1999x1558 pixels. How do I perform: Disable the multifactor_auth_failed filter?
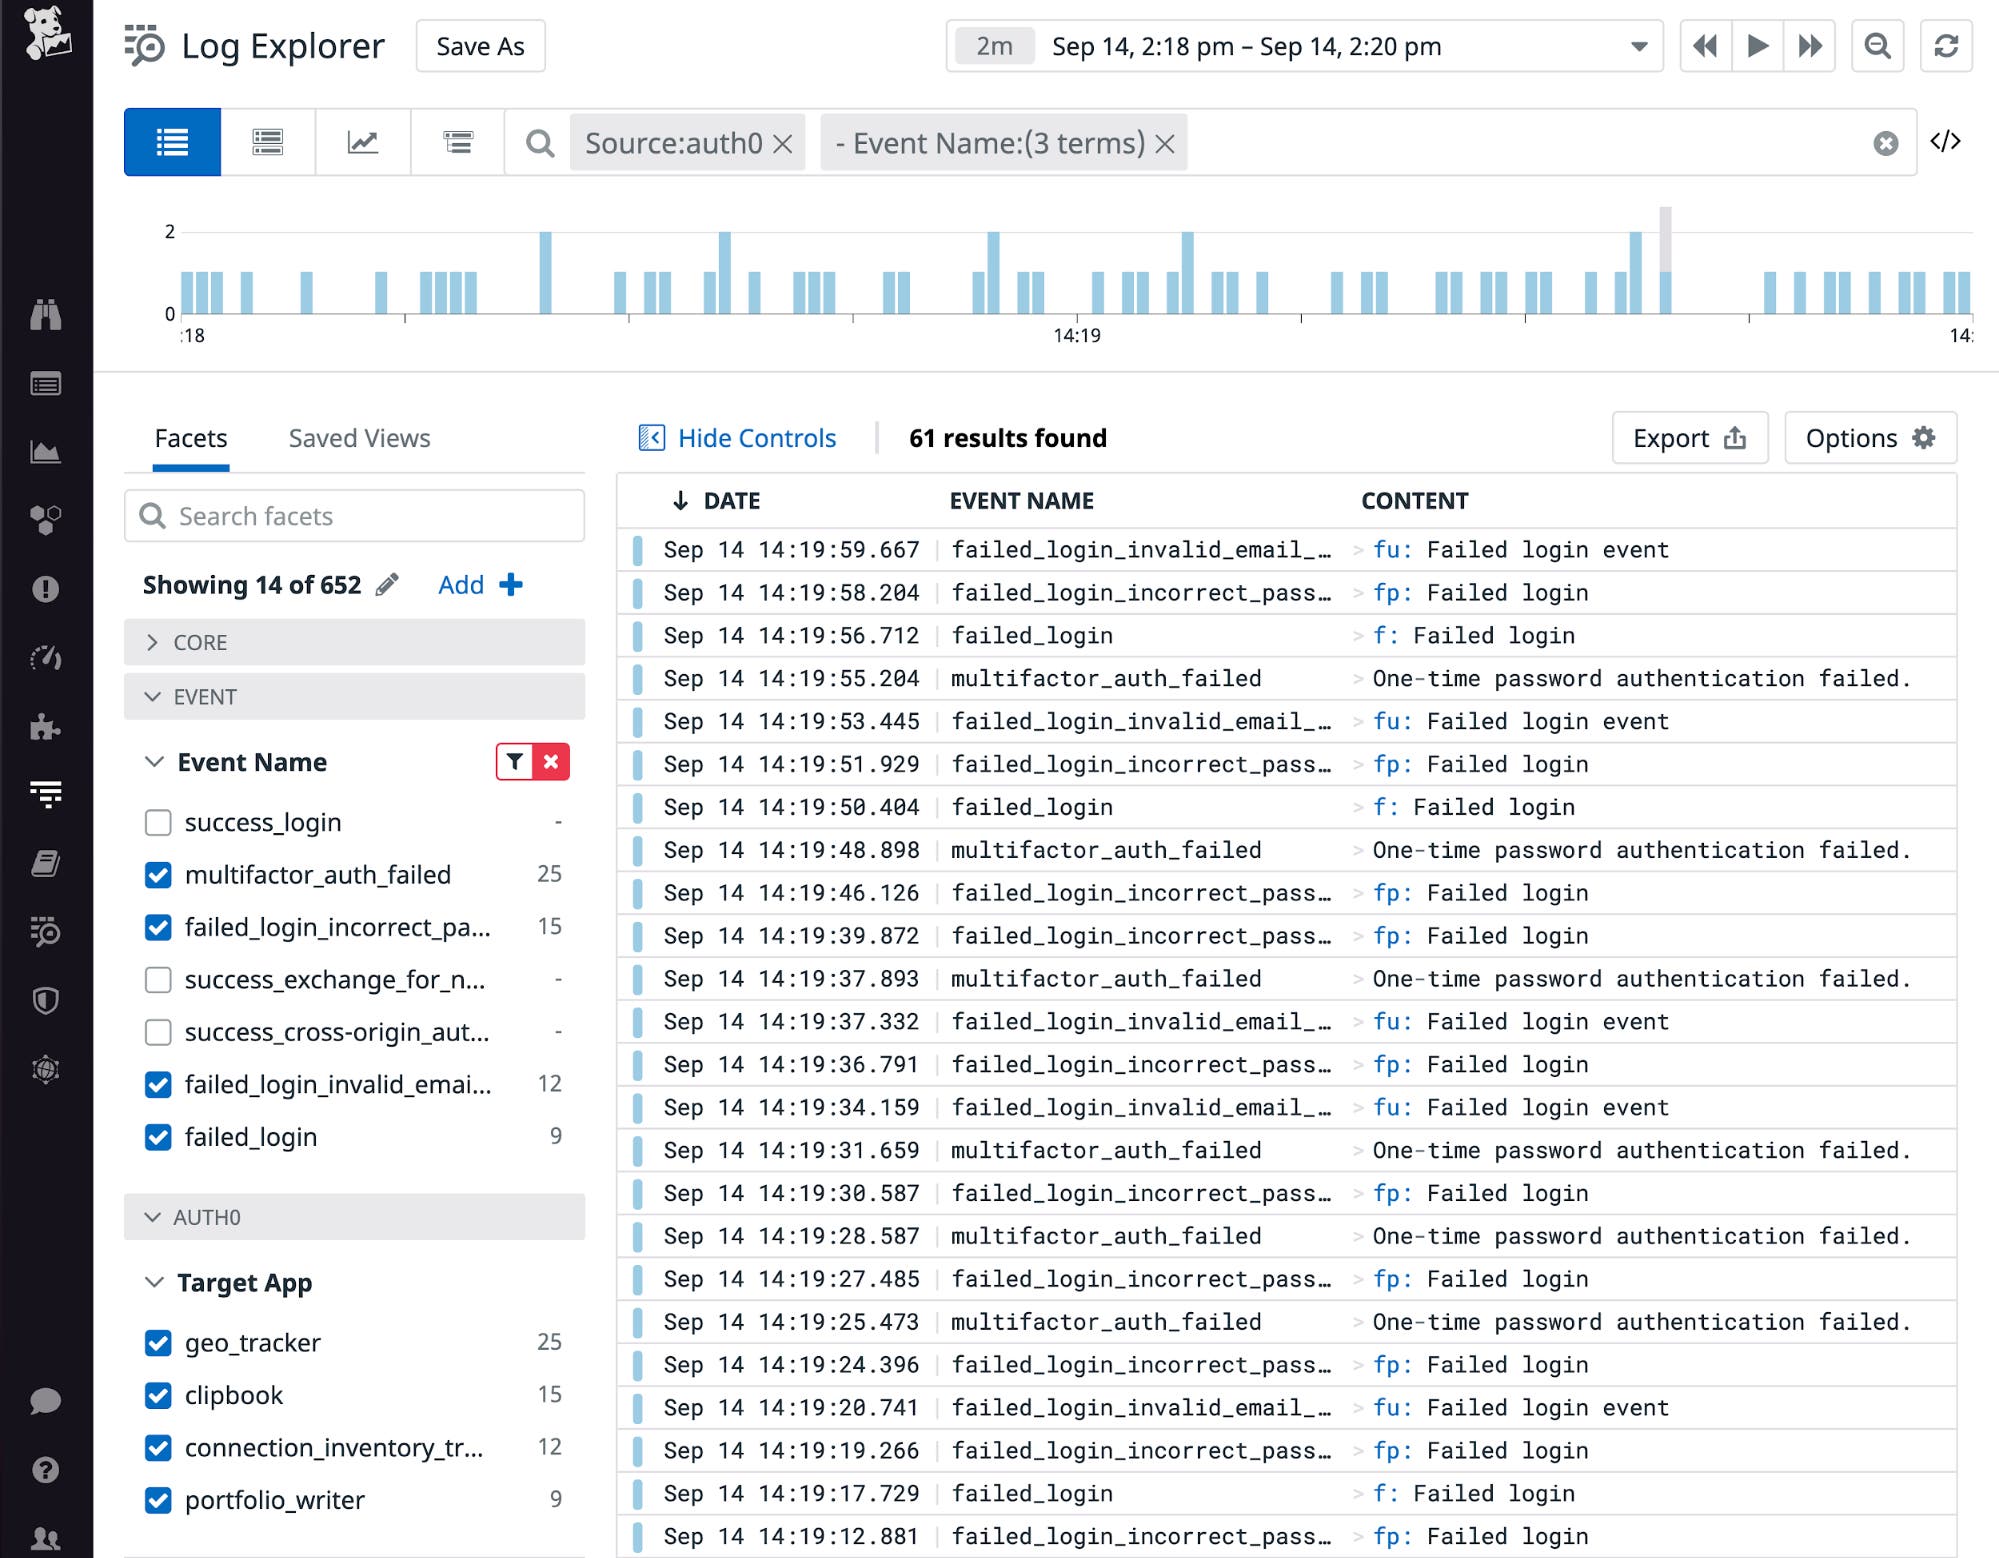point(158,875)
